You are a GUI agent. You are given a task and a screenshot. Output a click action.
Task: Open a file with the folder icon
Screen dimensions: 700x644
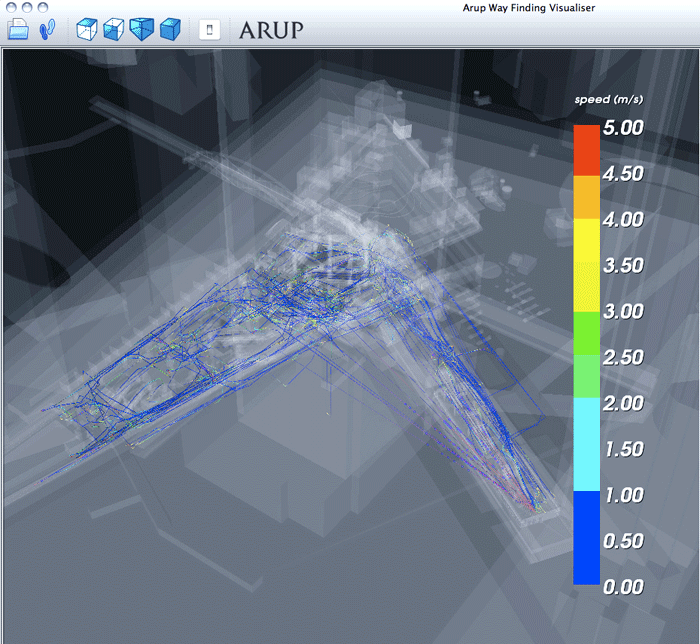point(18,29)
